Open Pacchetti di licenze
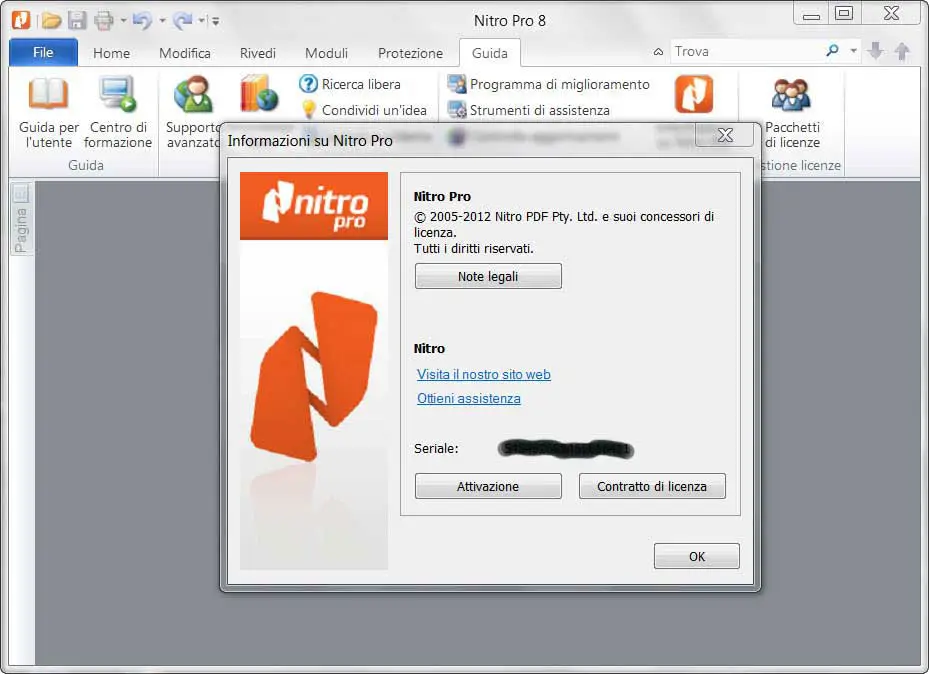Image resolution: width=929 pixels, height=674 pixels. 792,113
